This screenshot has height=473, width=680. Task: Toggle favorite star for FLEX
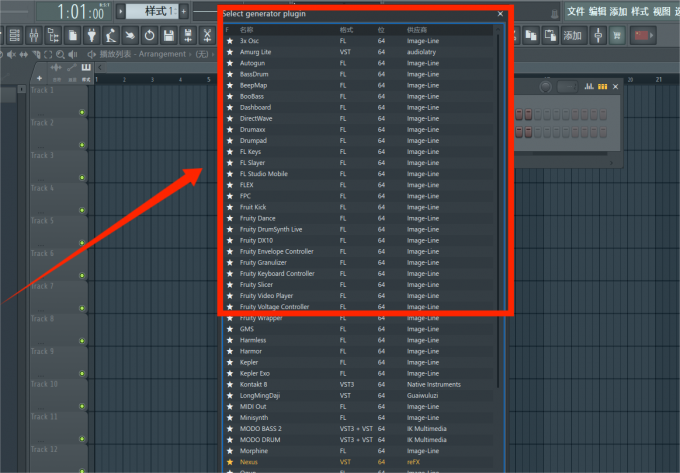(x=230, y=185)
